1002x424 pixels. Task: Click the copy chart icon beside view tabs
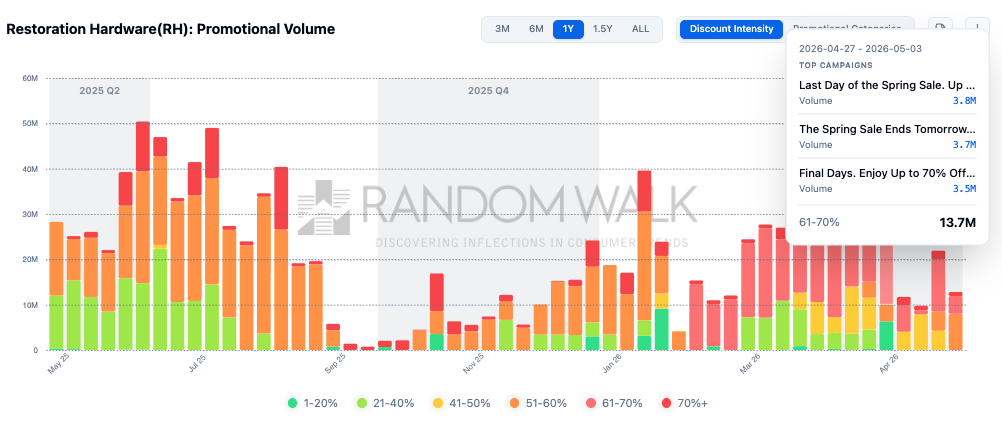tap(940, 28)
